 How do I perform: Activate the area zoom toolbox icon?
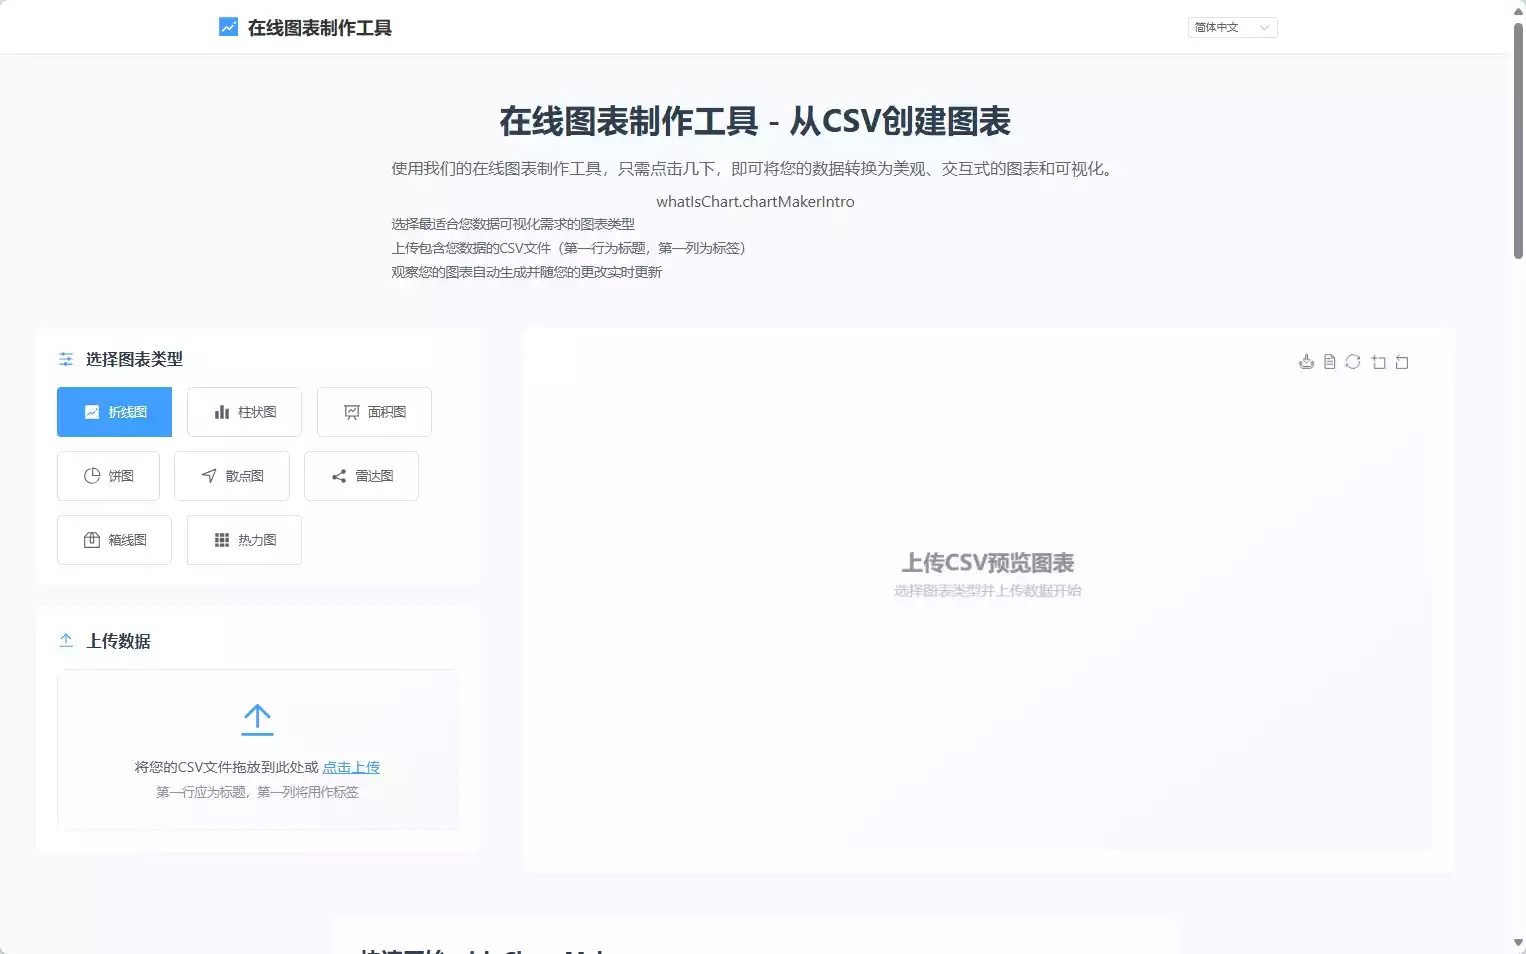click(1379, 362)
